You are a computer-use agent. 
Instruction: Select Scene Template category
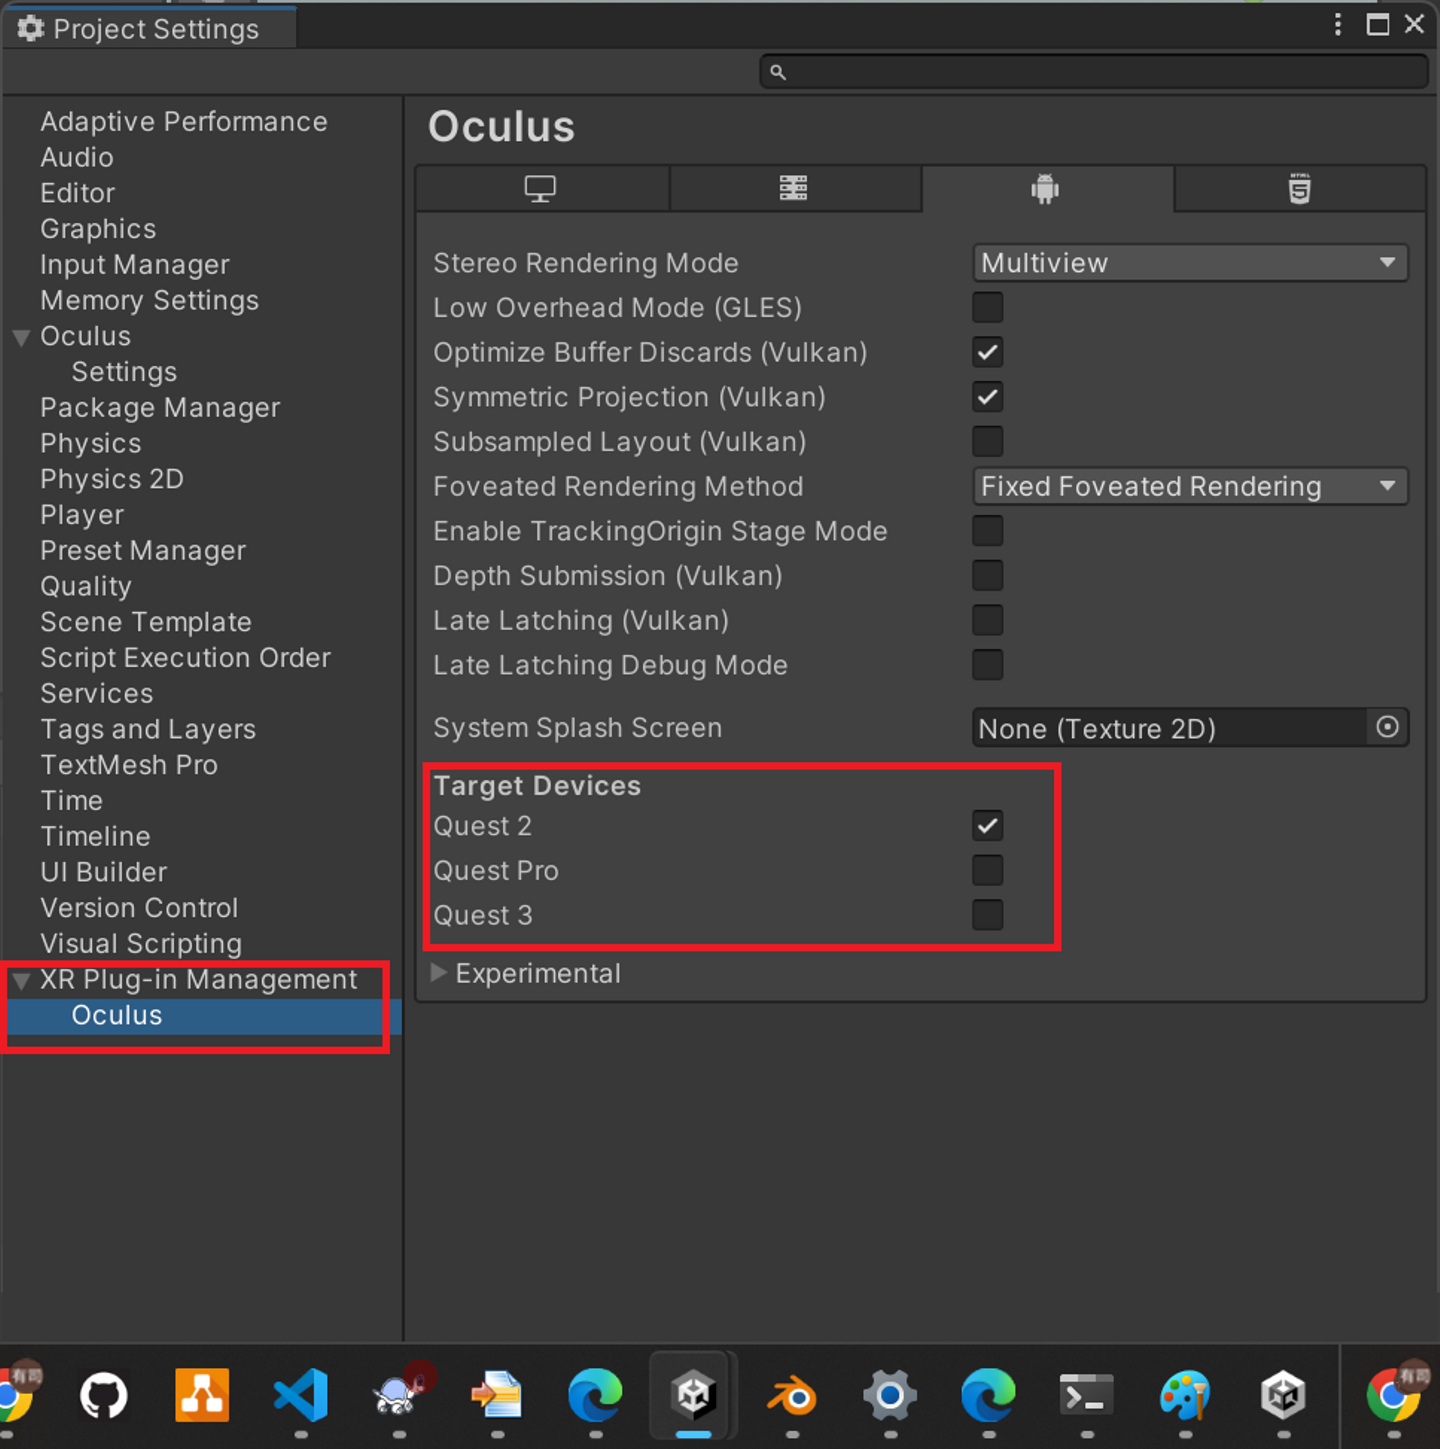(x=146, y=622)
